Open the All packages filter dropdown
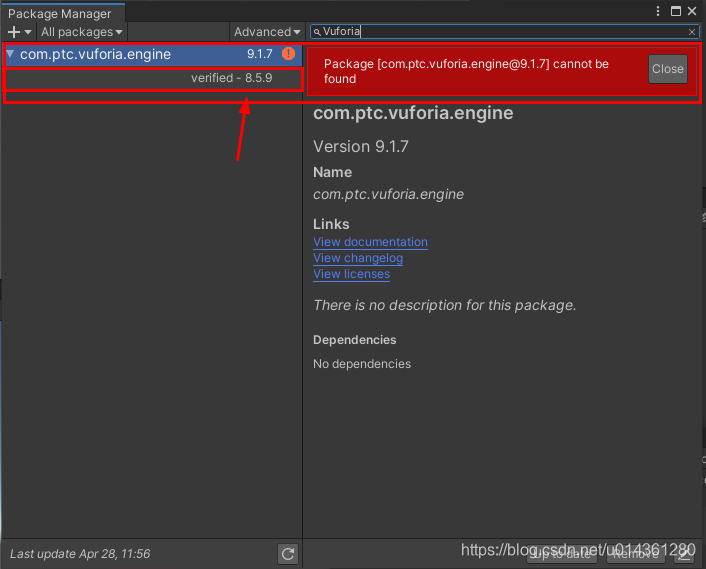This screenshot has width=706, height=569. coord(81,32)
